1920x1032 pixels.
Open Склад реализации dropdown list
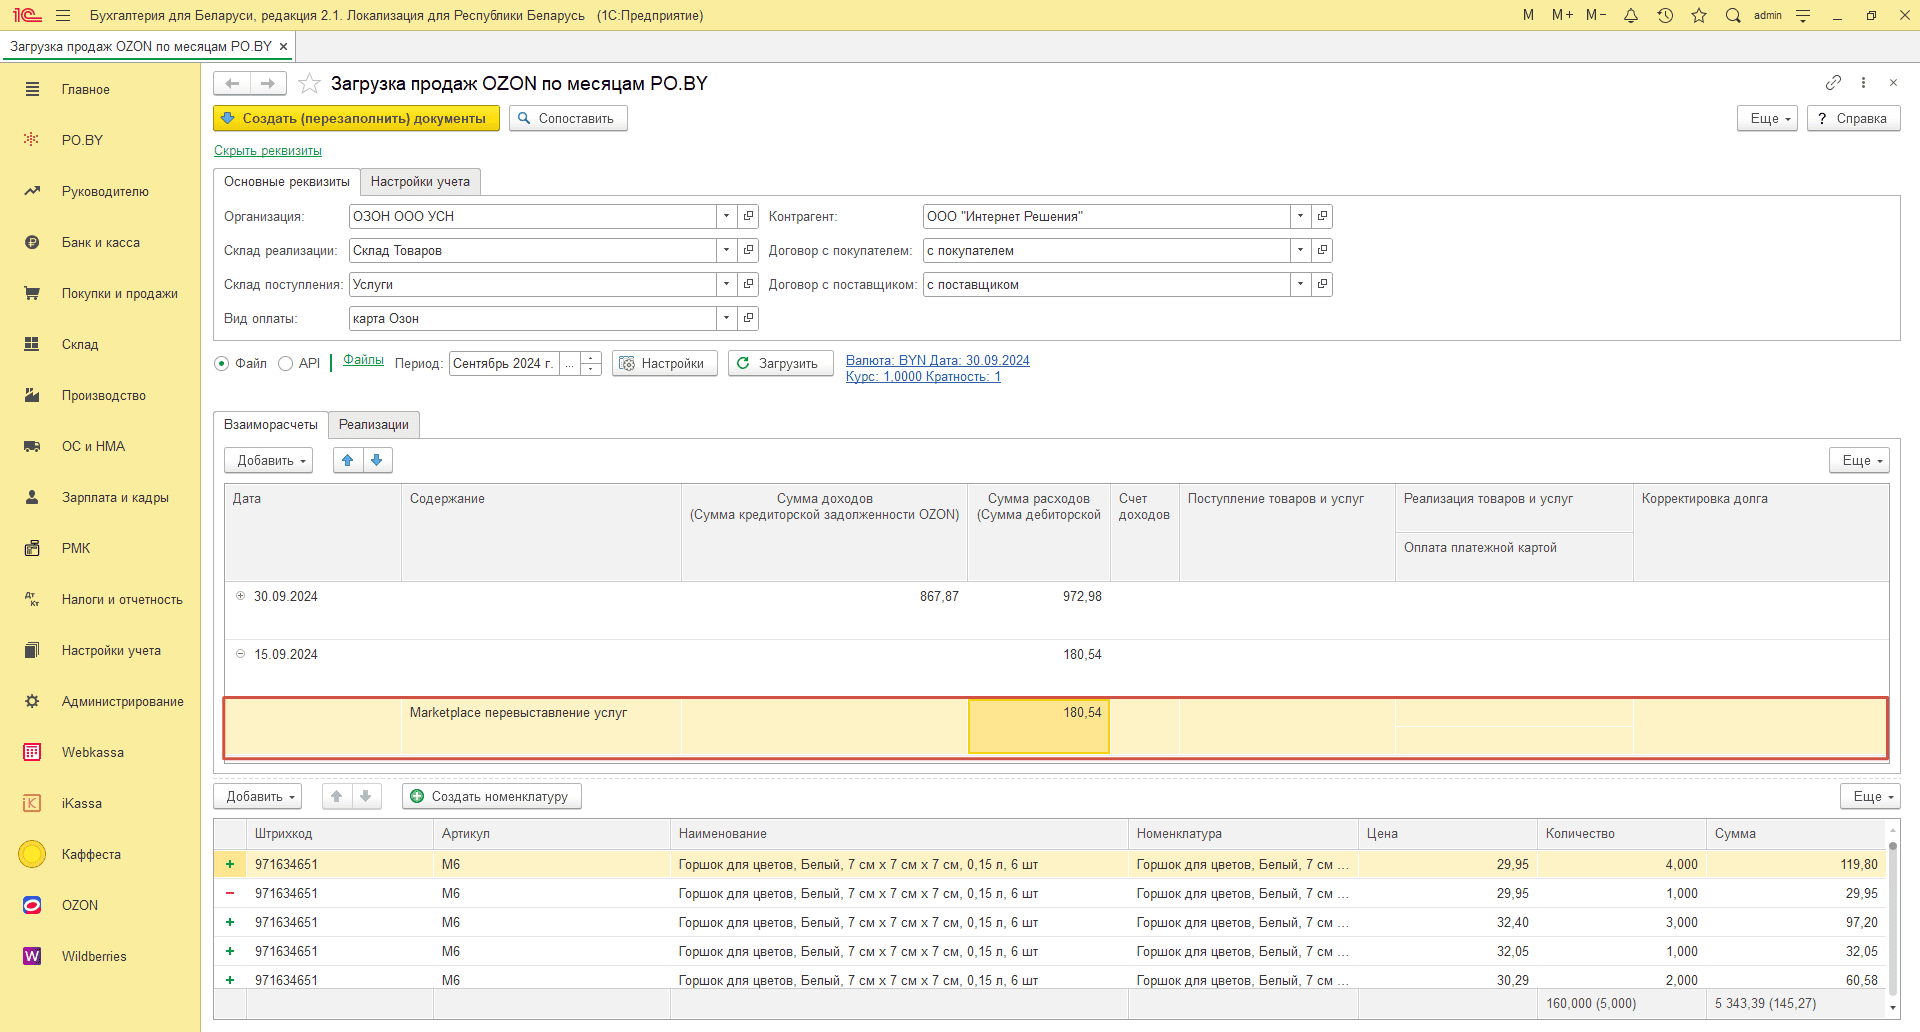click(x=727, y=250)
